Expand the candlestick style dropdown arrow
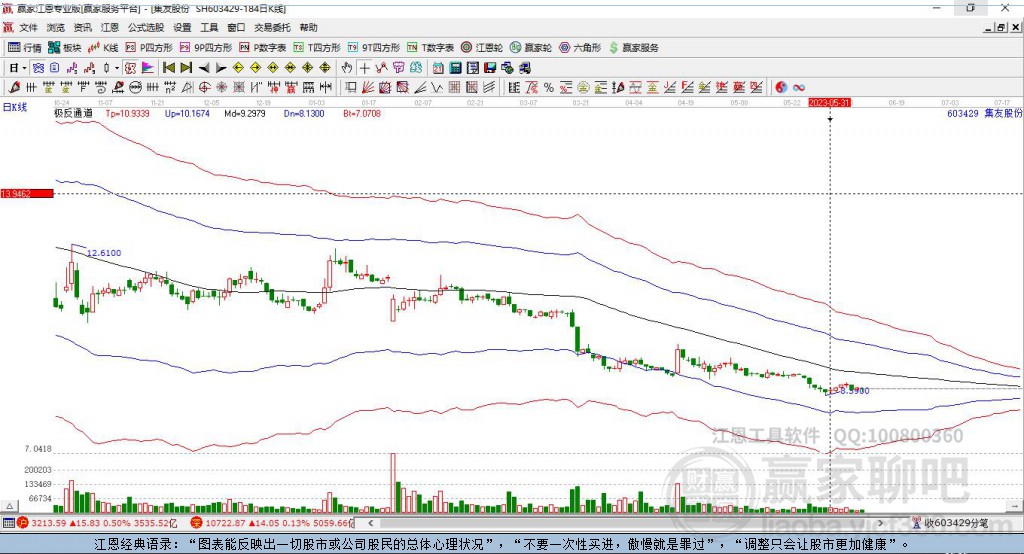The width and height of the screenshot is (1024, 554). 117,68
